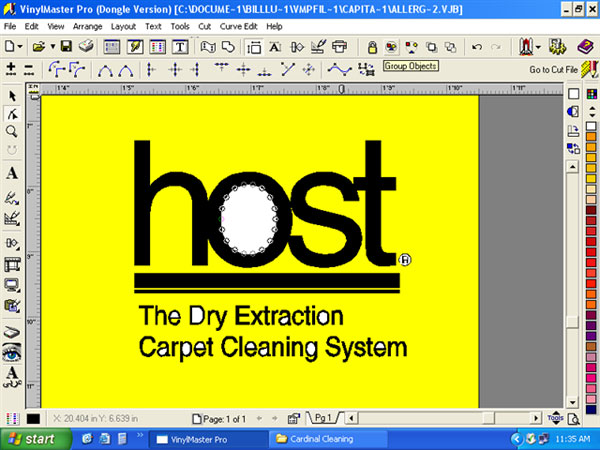600x450 pixels.
Task: Click the horizontal scrollbar left arrow
Action: [x=351, y=418]
